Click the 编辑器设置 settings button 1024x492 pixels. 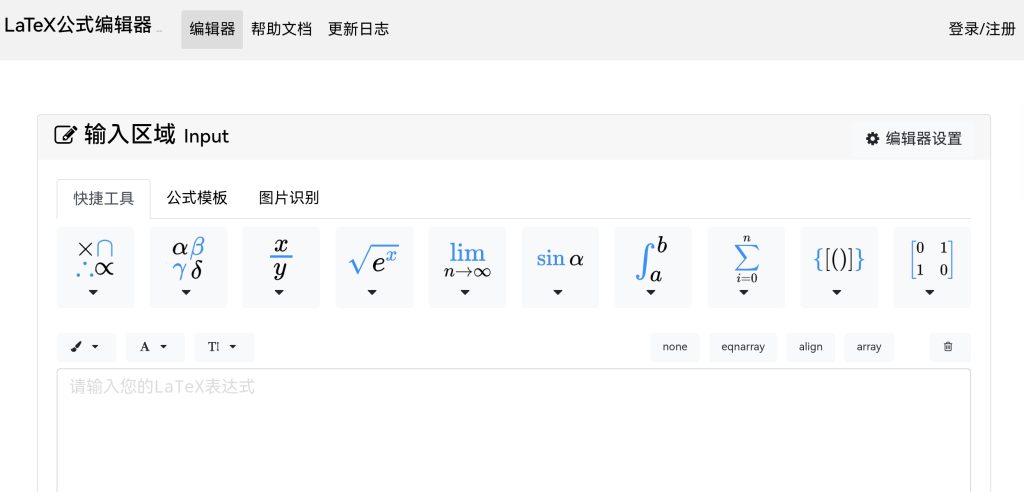[x=913, y=139]
